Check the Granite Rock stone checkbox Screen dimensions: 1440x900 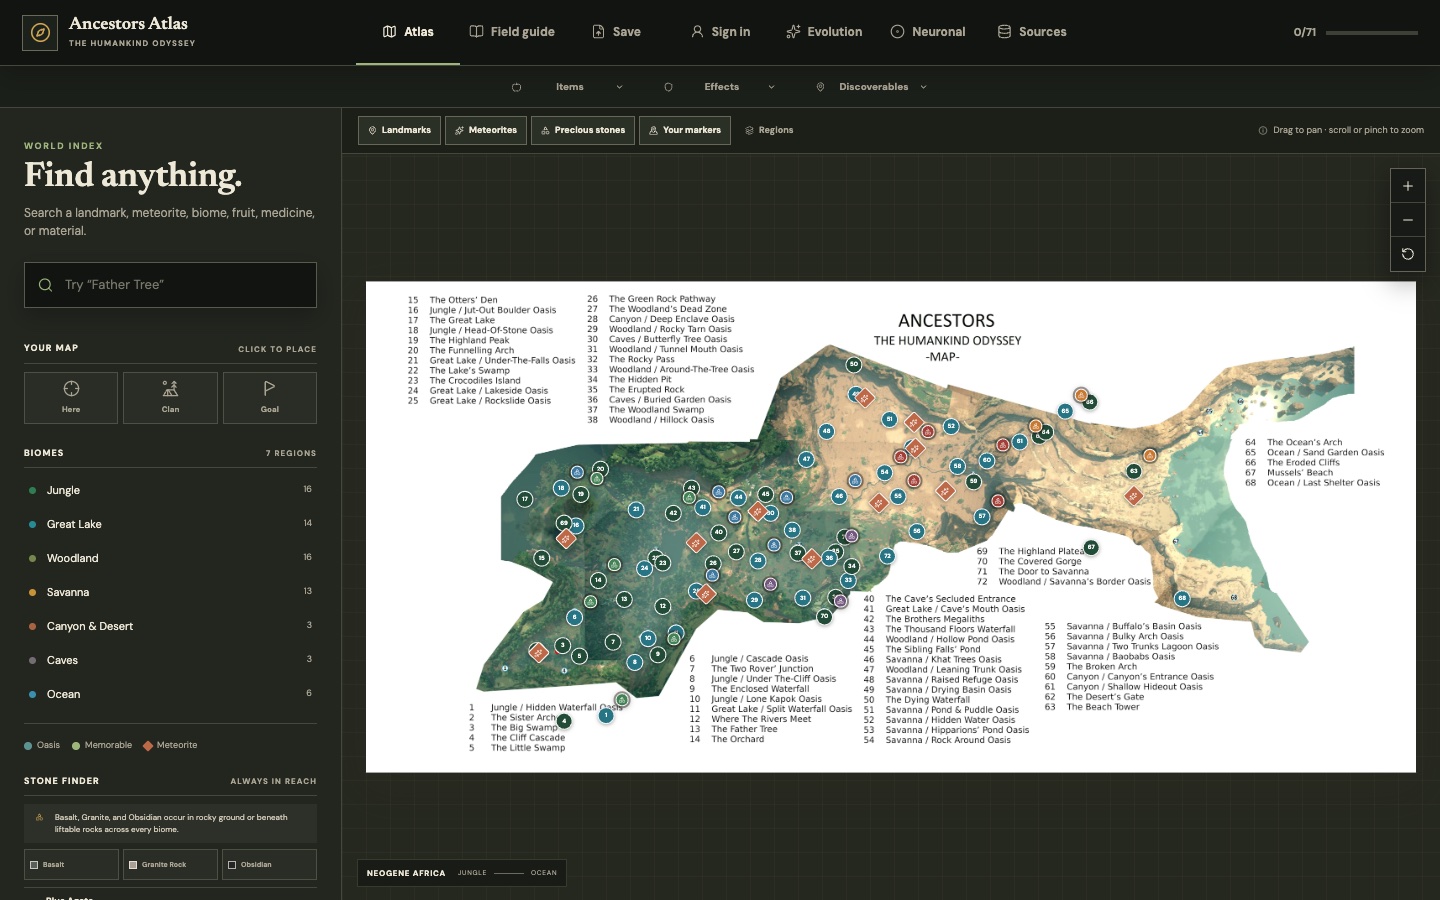point(133,865)
